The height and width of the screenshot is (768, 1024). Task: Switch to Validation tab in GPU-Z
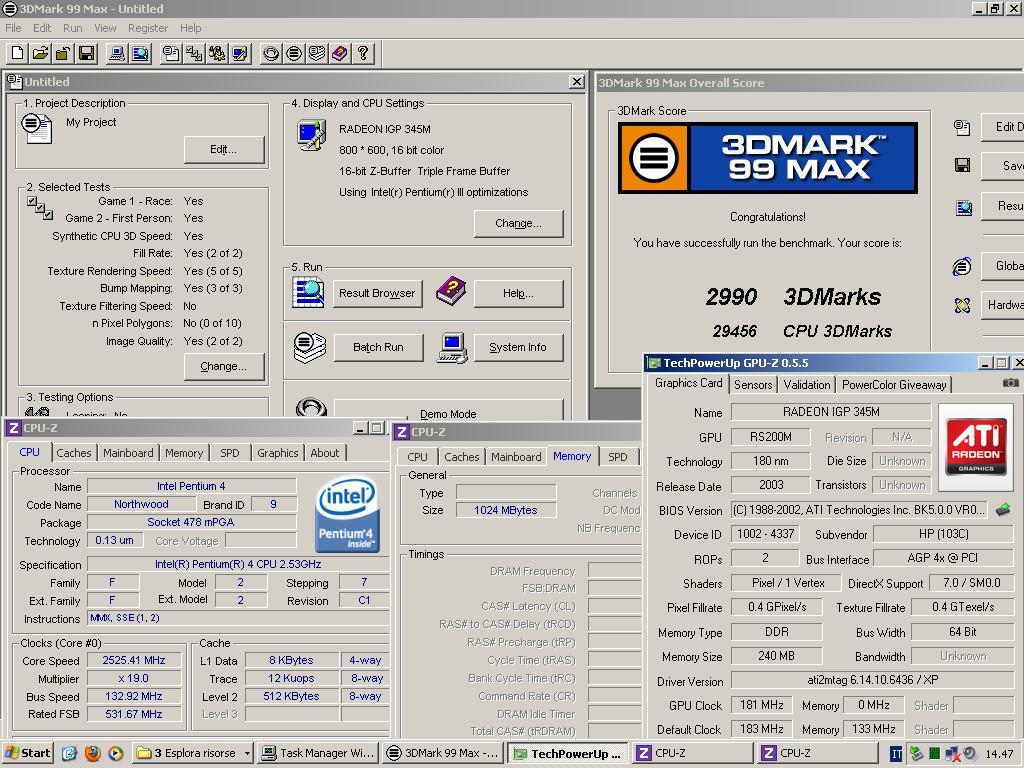(807, 385)
